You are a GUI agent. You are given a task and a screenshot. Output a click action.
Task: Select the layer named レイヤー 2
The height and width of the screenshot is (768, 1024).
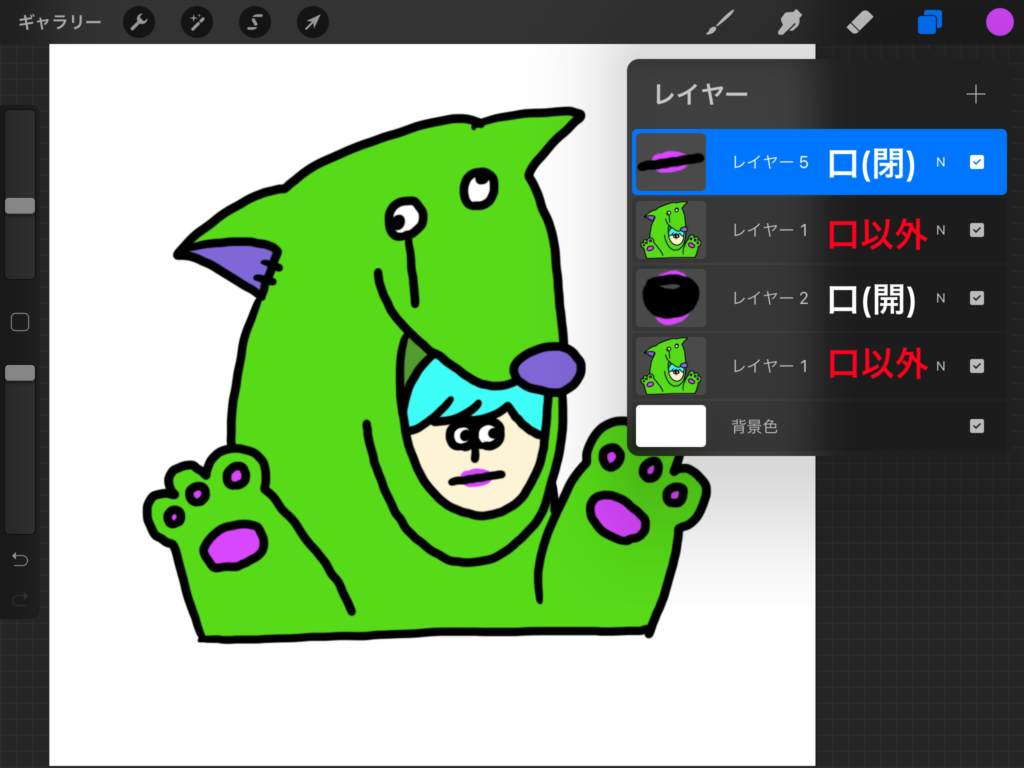[x=771, y=298]
